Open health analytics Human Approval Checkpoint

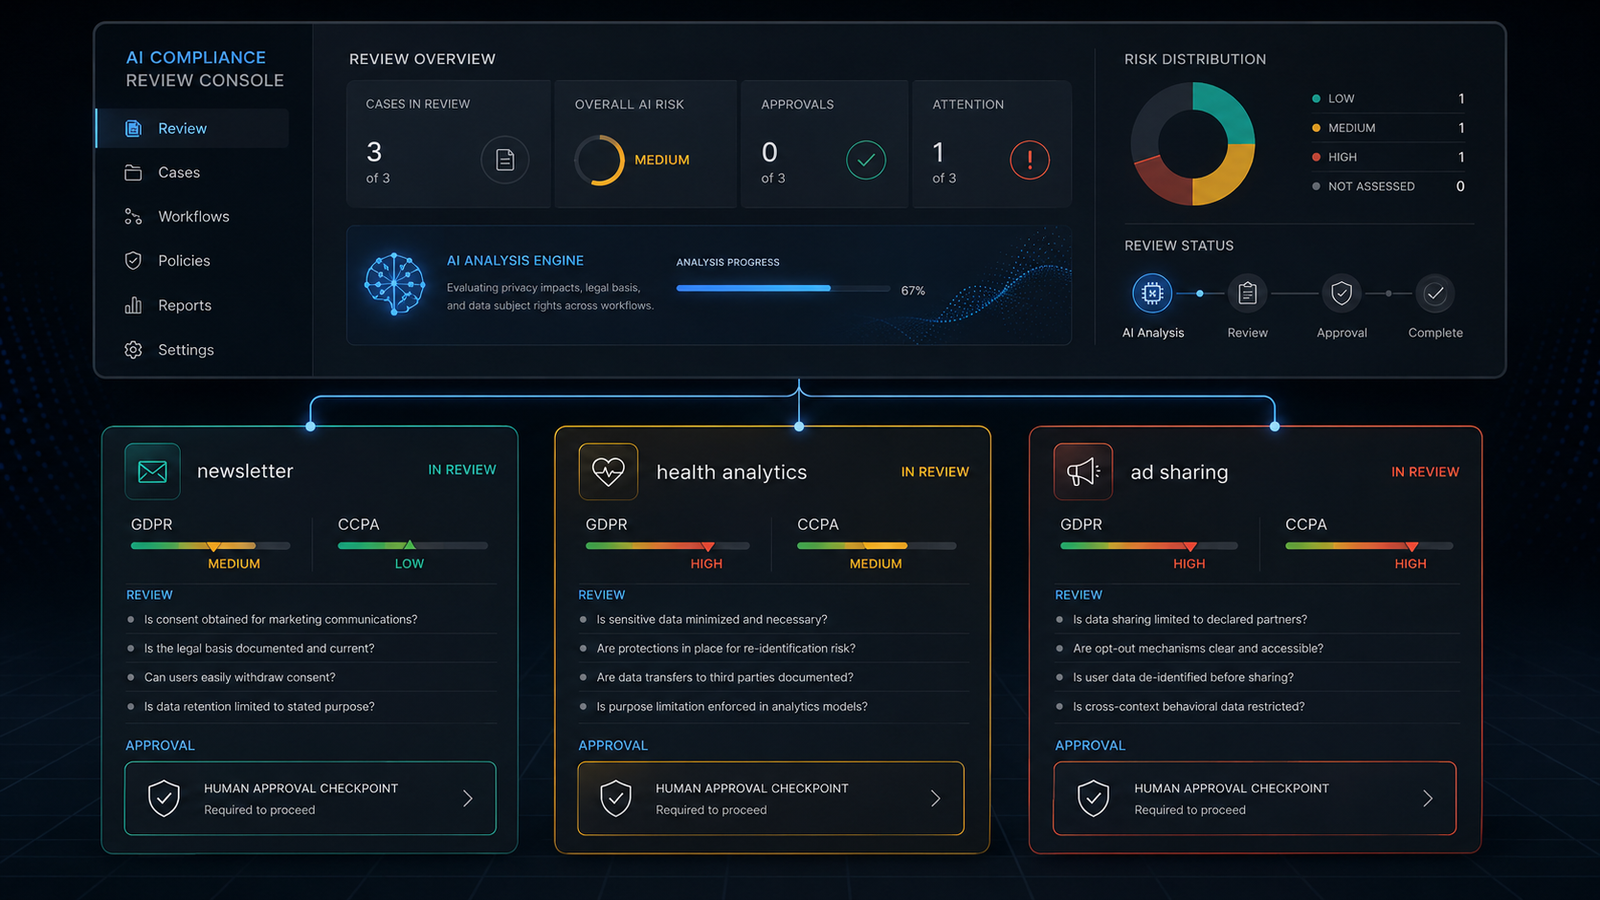click(771, 798)
